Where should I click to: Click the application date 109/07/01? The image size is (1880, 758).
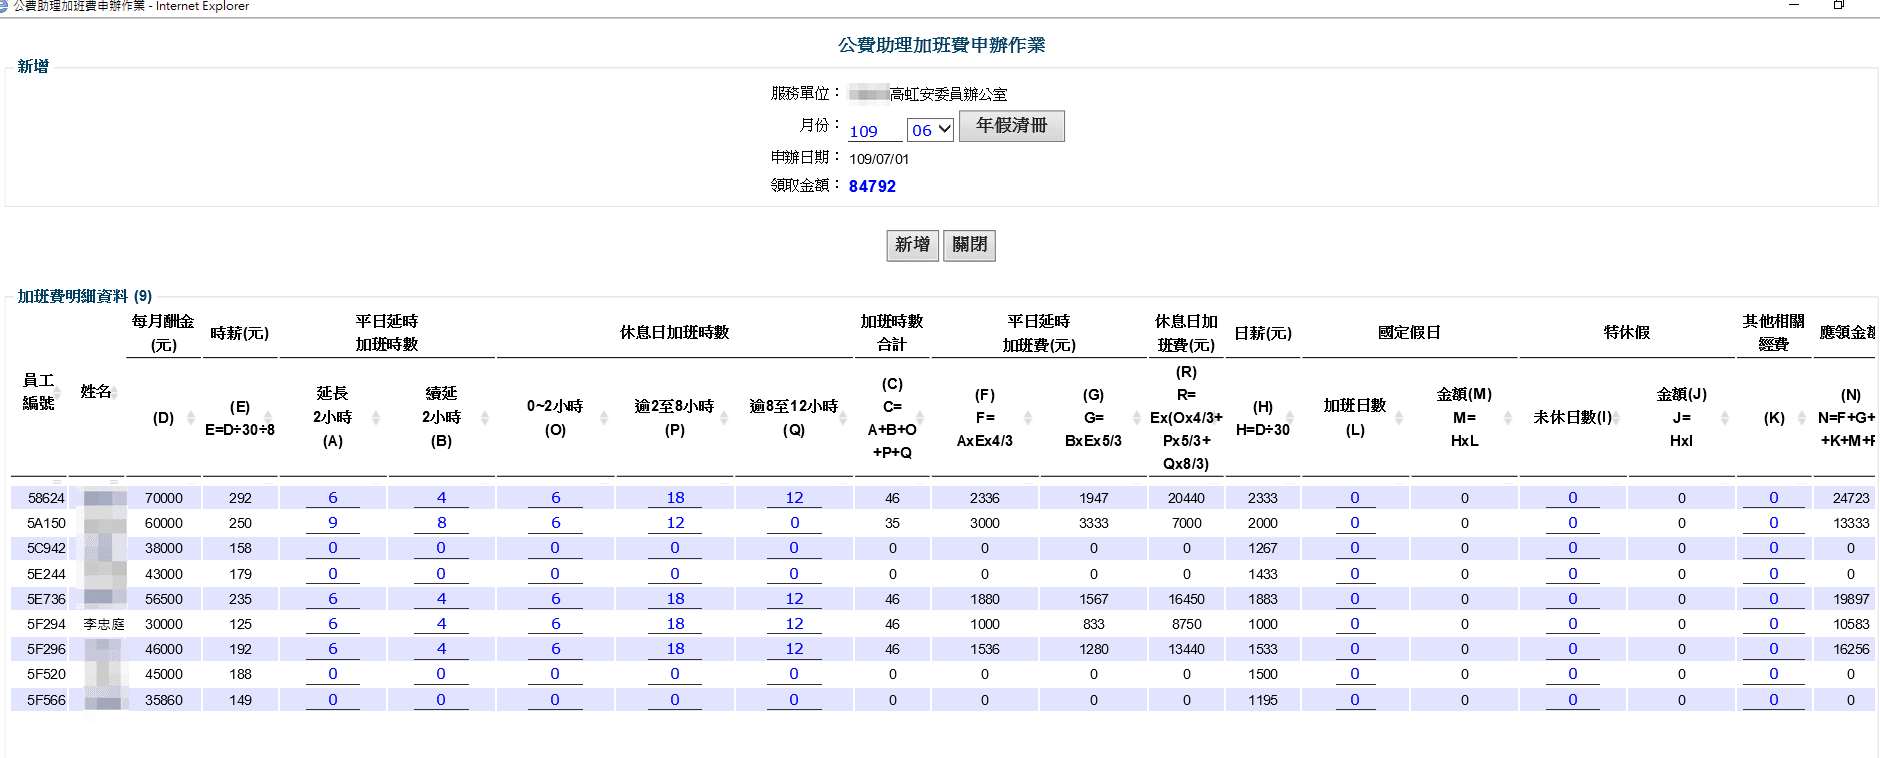pos(879,159)
